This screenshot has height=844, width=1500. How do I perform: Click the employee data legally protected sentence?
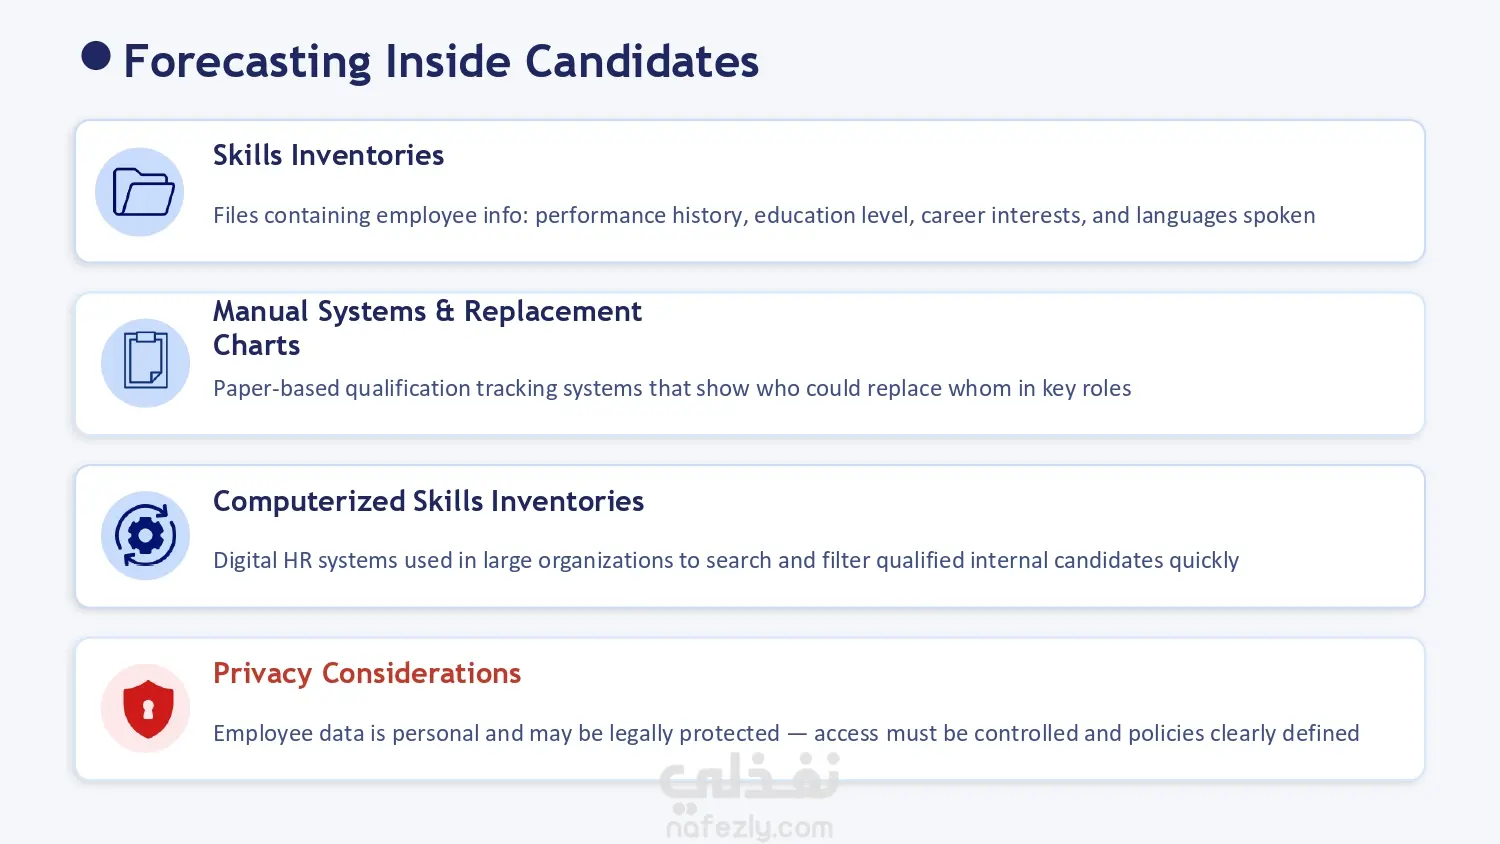[786, 733]
